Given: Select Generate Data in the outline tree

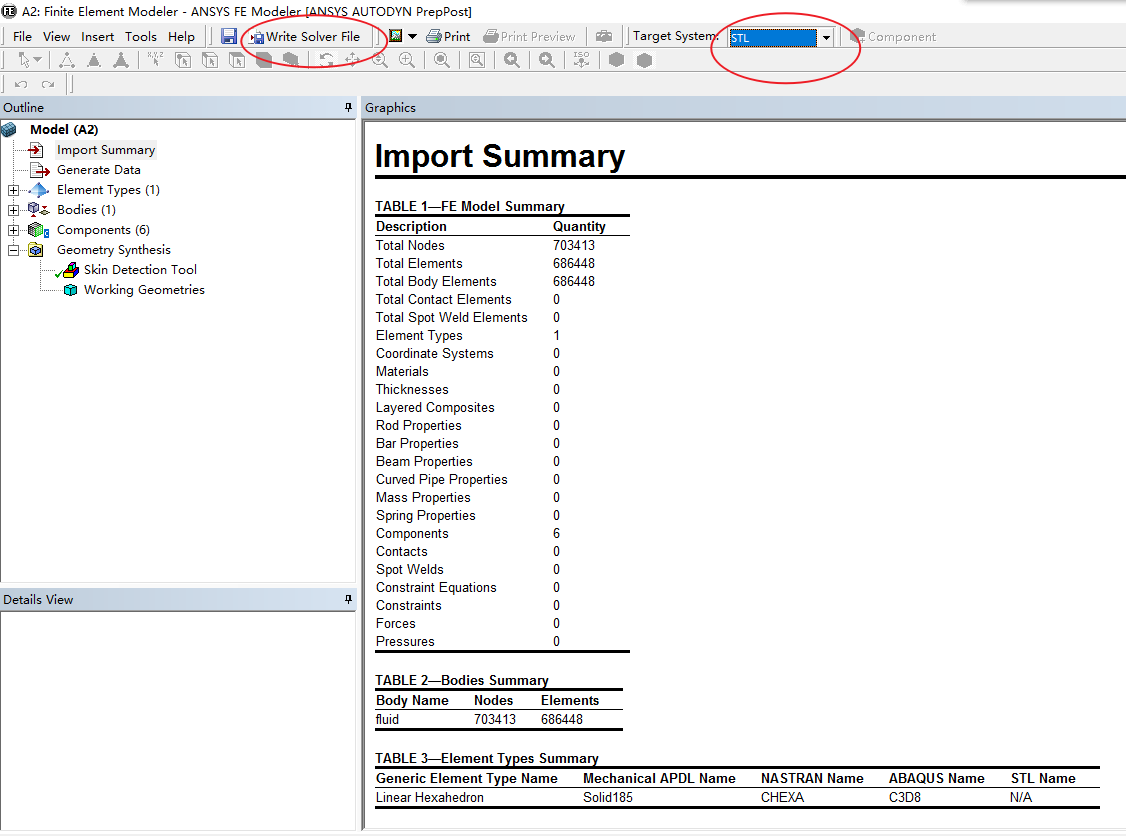Looking at the screenshot, I should pos(98,170).
